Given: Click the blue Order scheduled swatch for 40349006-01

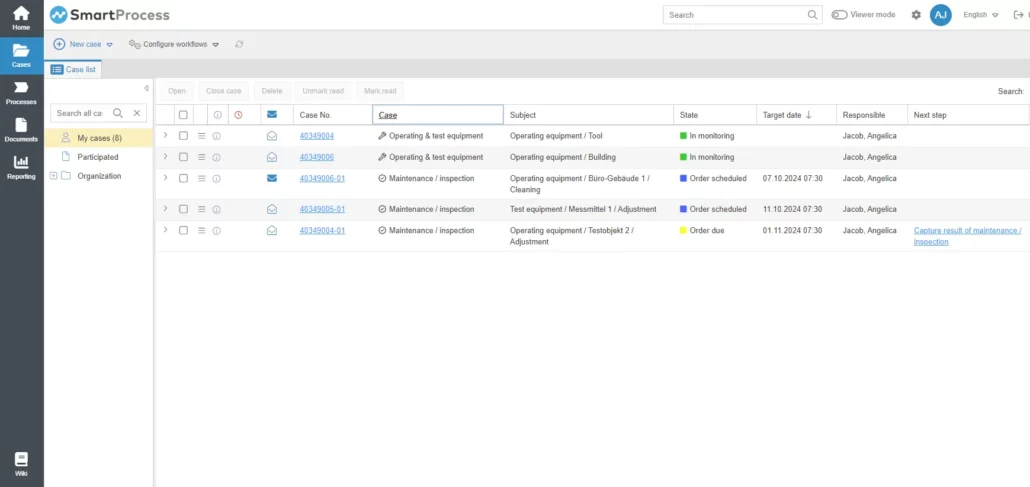Looking at the screenshot, I should 683,178.
